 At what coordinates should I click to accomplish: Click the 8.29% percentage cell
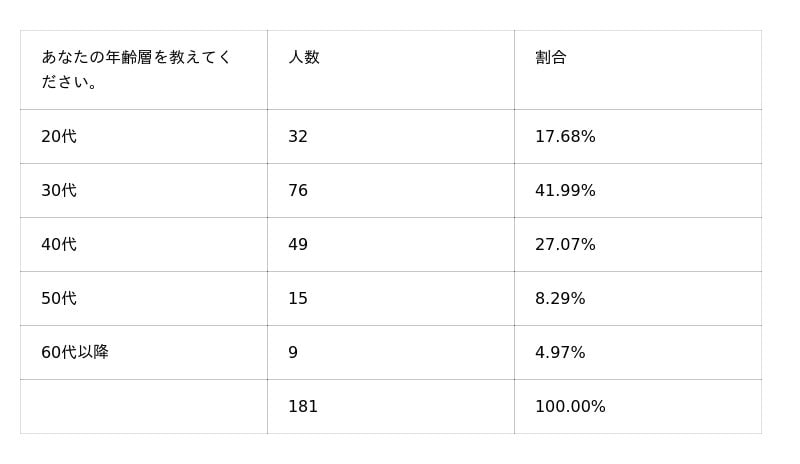(x=560, y=299)
